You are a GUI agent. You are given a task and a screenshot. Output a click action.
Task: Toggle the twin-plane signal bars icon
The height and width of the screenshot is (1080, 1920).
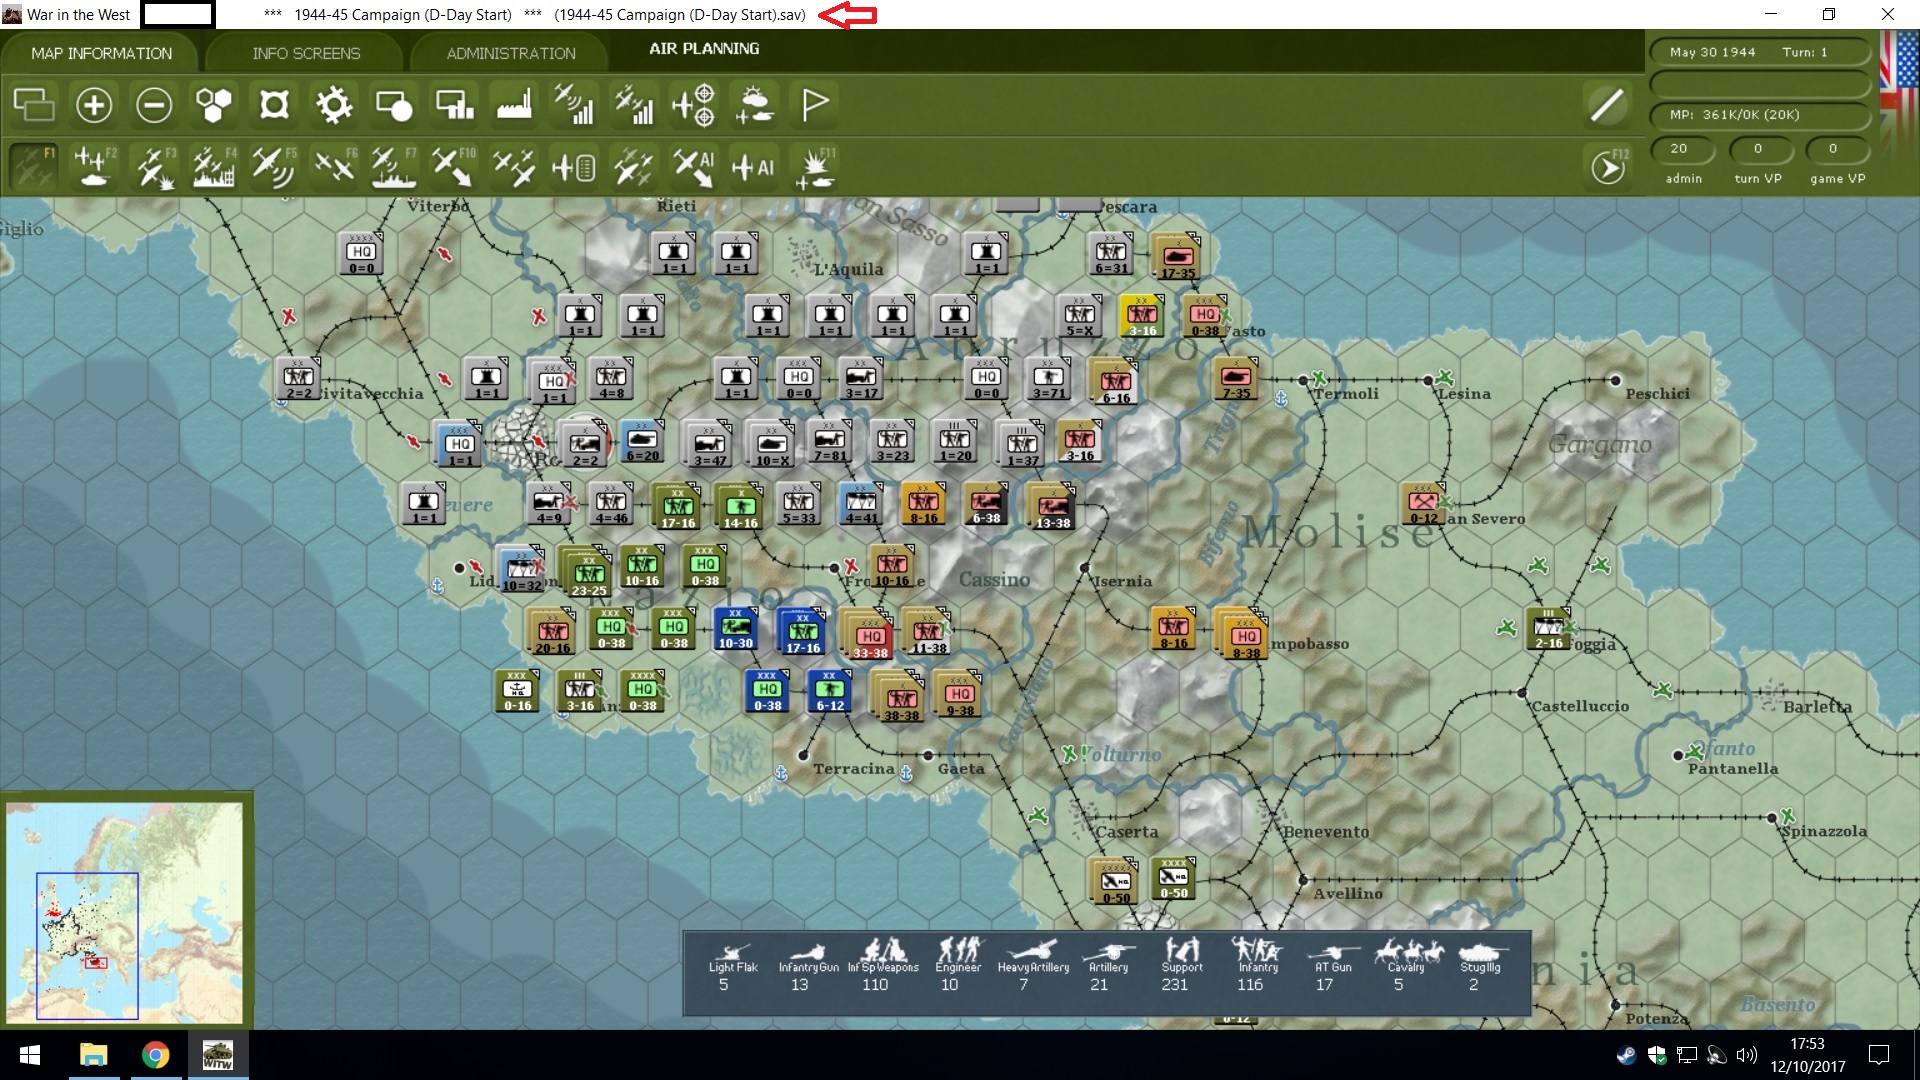(x=634, y=104)
